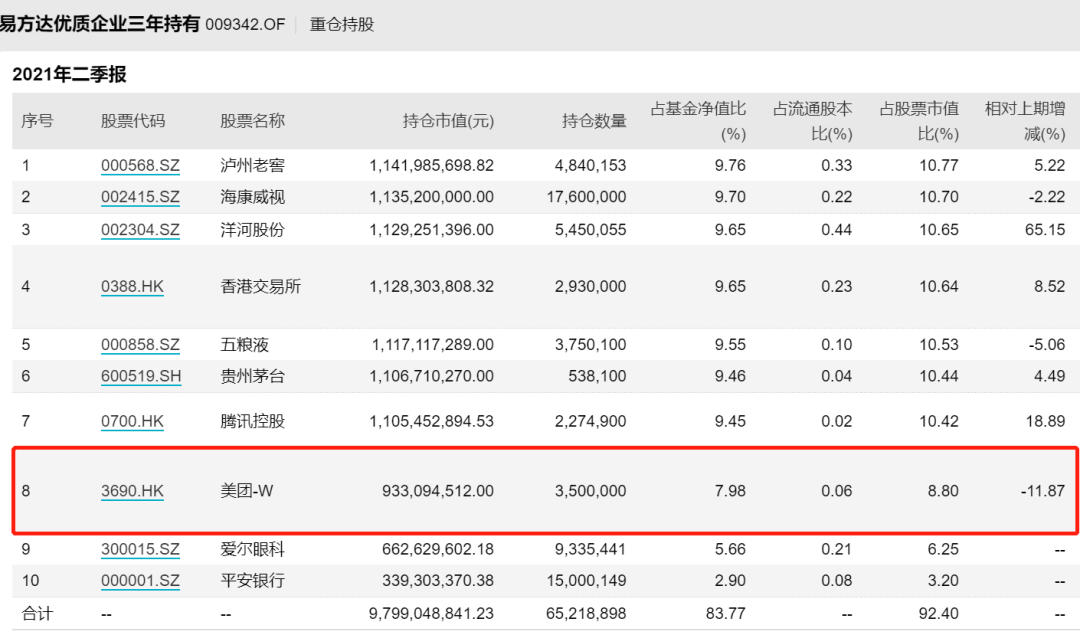1080x635 pixels.
Task: Click fund code 009342.OF
Action: [245, 25]
